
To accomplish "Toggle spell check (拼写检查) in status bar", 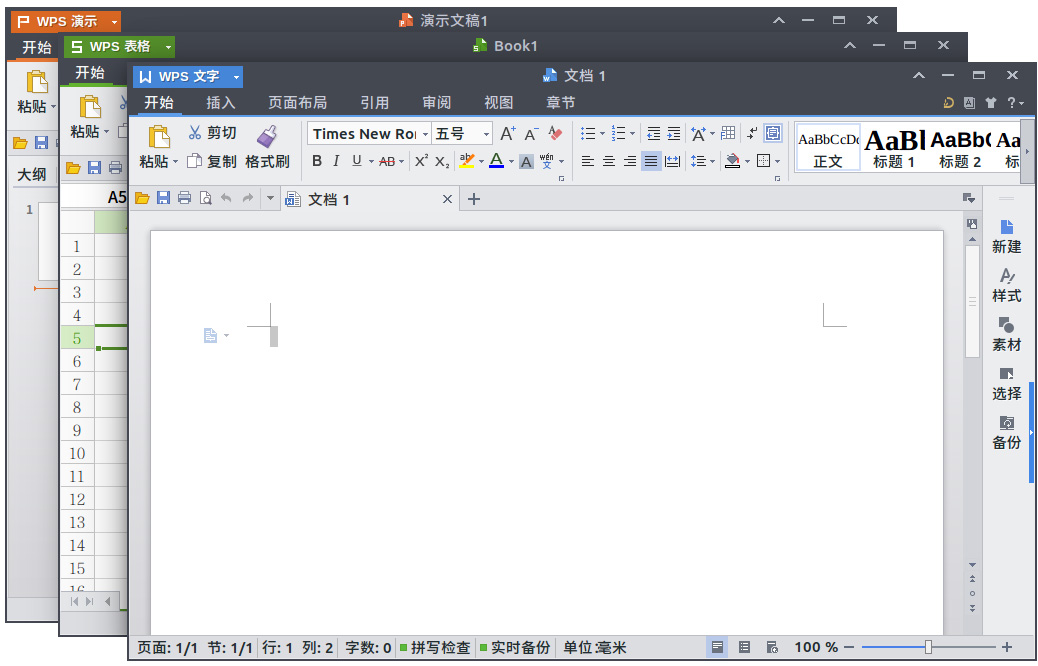I will pos(435,647).
